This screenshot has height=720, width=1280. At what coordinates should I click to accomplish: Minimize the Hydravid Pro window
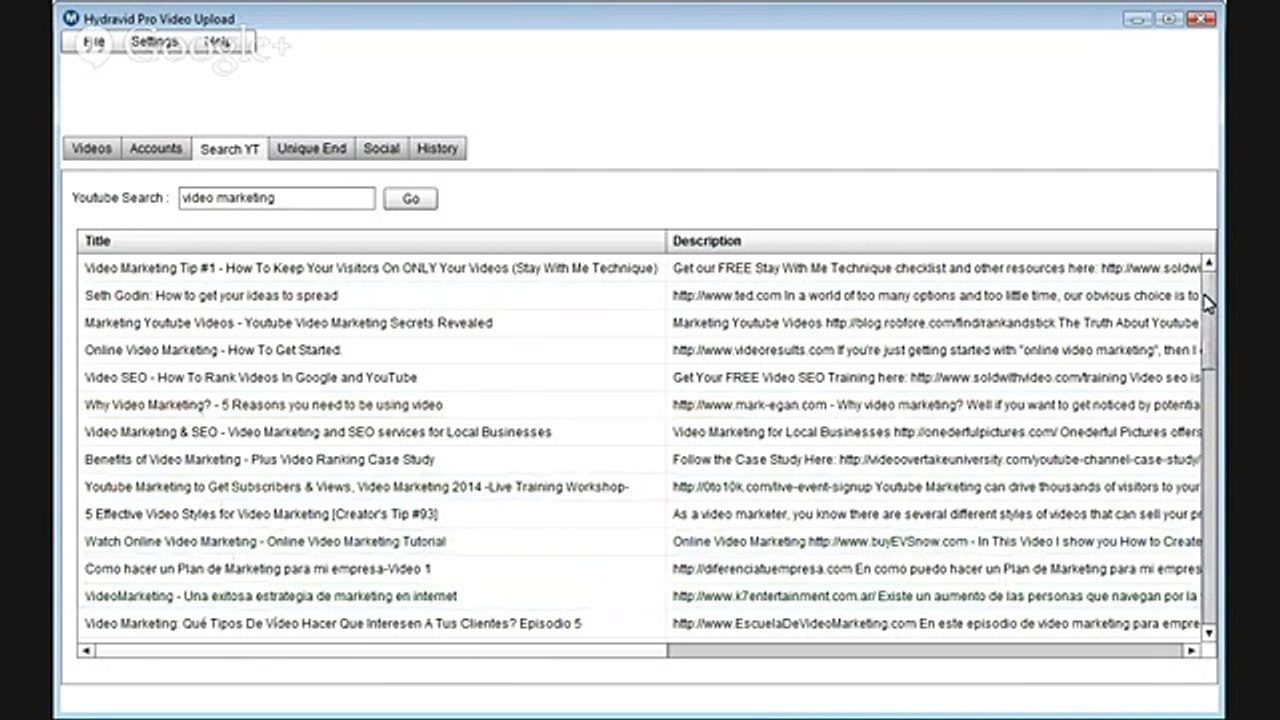click(x=1137, y=18)
